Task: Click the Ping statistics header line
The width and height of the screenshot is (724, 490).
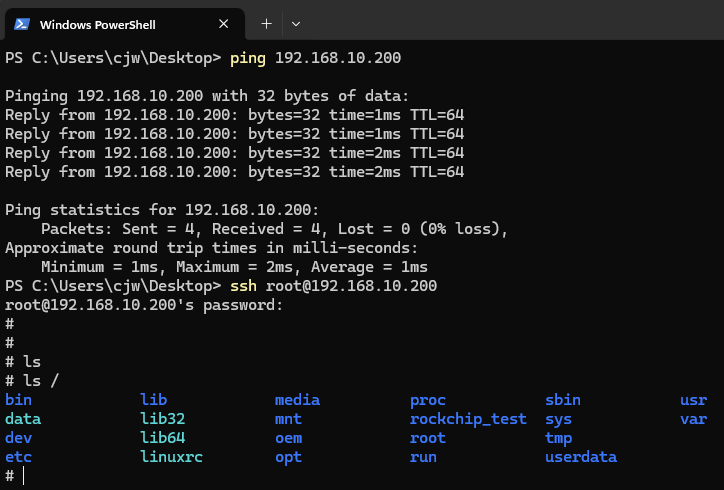Action: click(x=162, y=210)
